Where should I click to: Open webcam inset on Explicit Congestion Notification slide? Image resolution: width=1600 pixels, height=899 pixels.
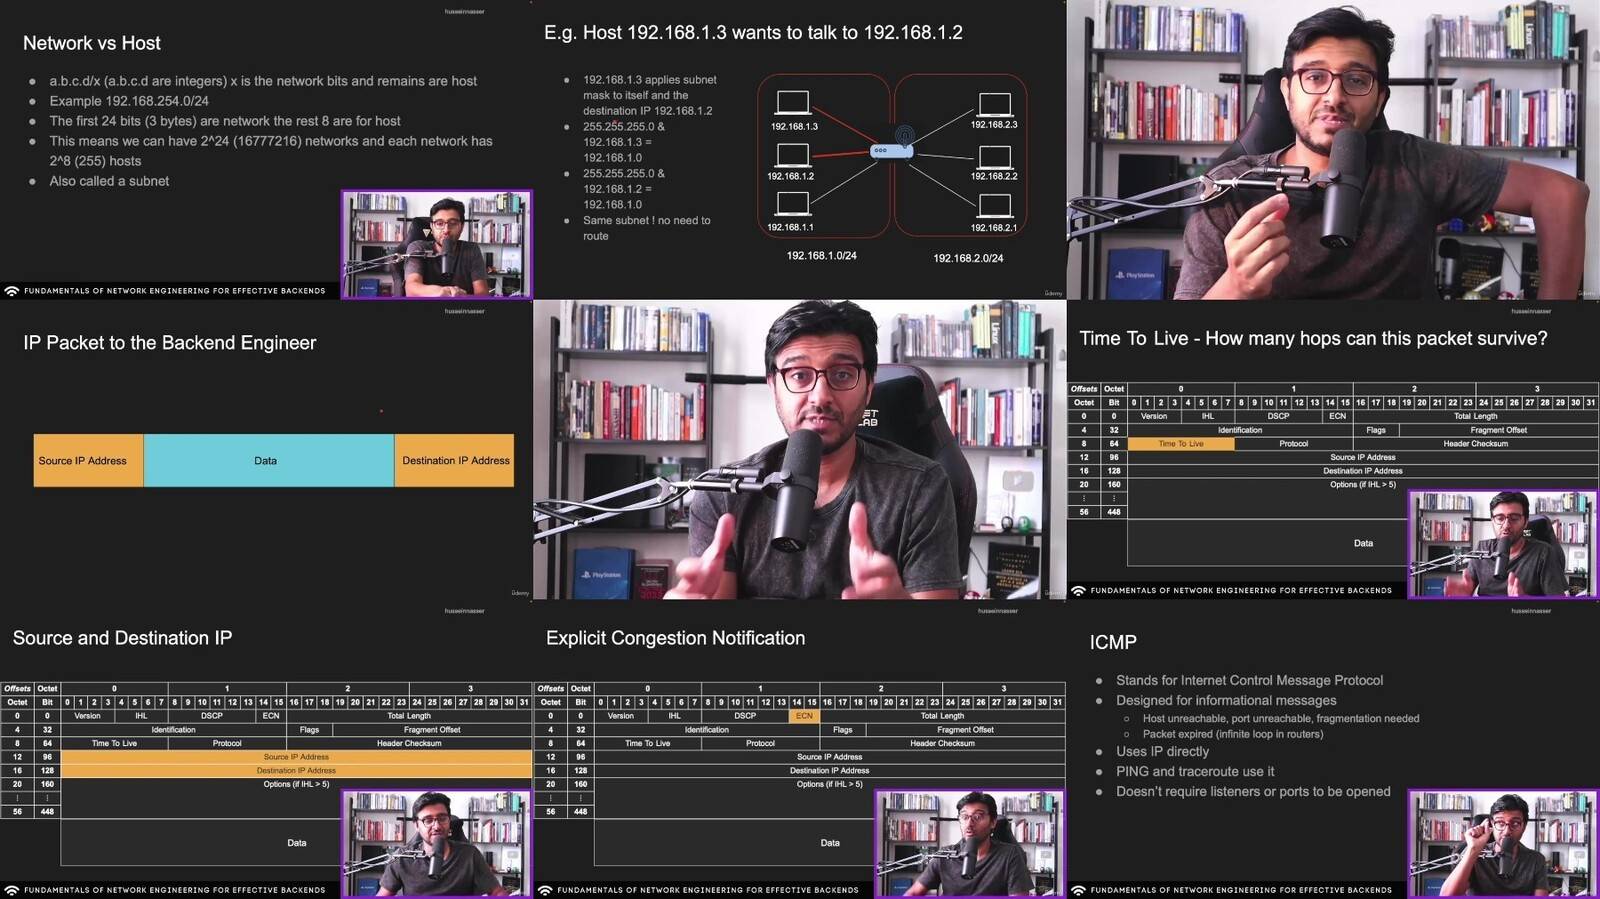[x=969, y=844]
